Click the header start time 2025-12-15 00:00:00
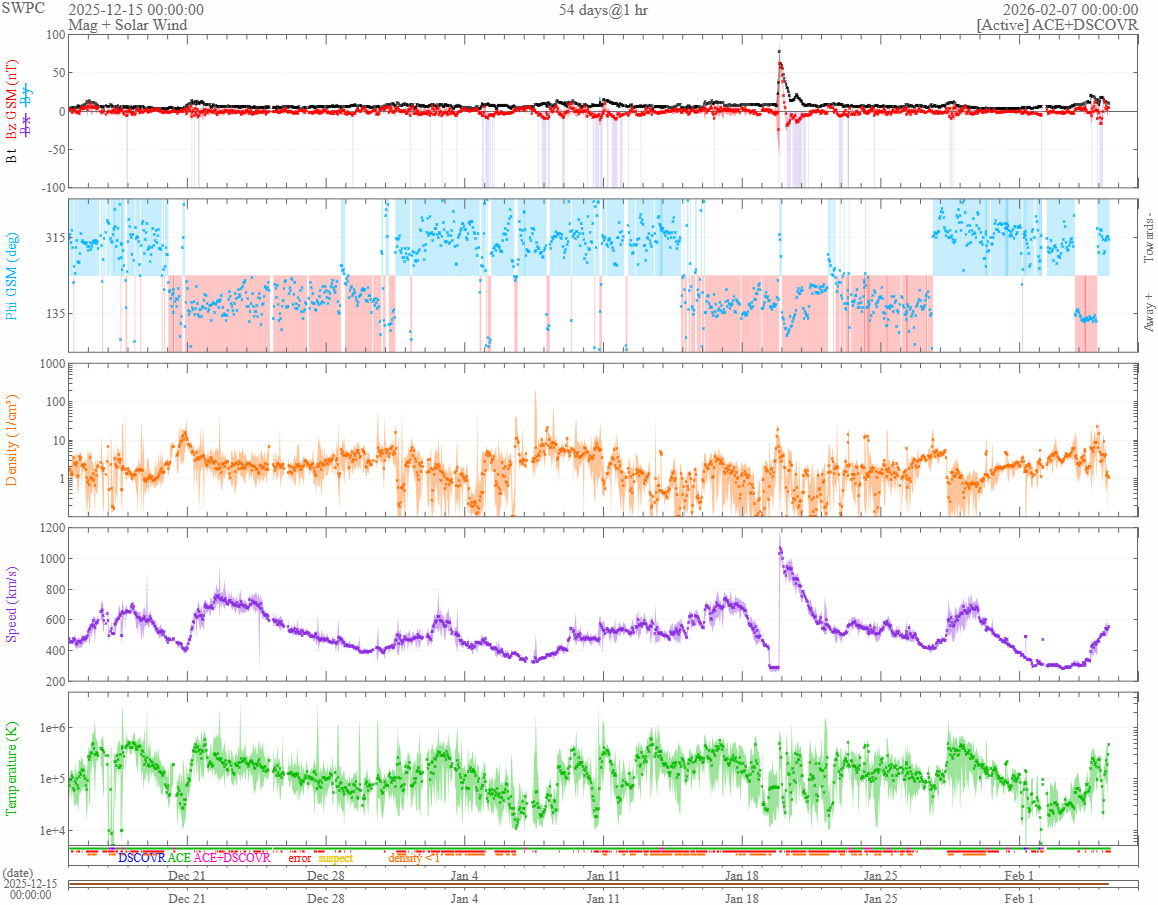 pyautogui.click(x=136, y=10)
